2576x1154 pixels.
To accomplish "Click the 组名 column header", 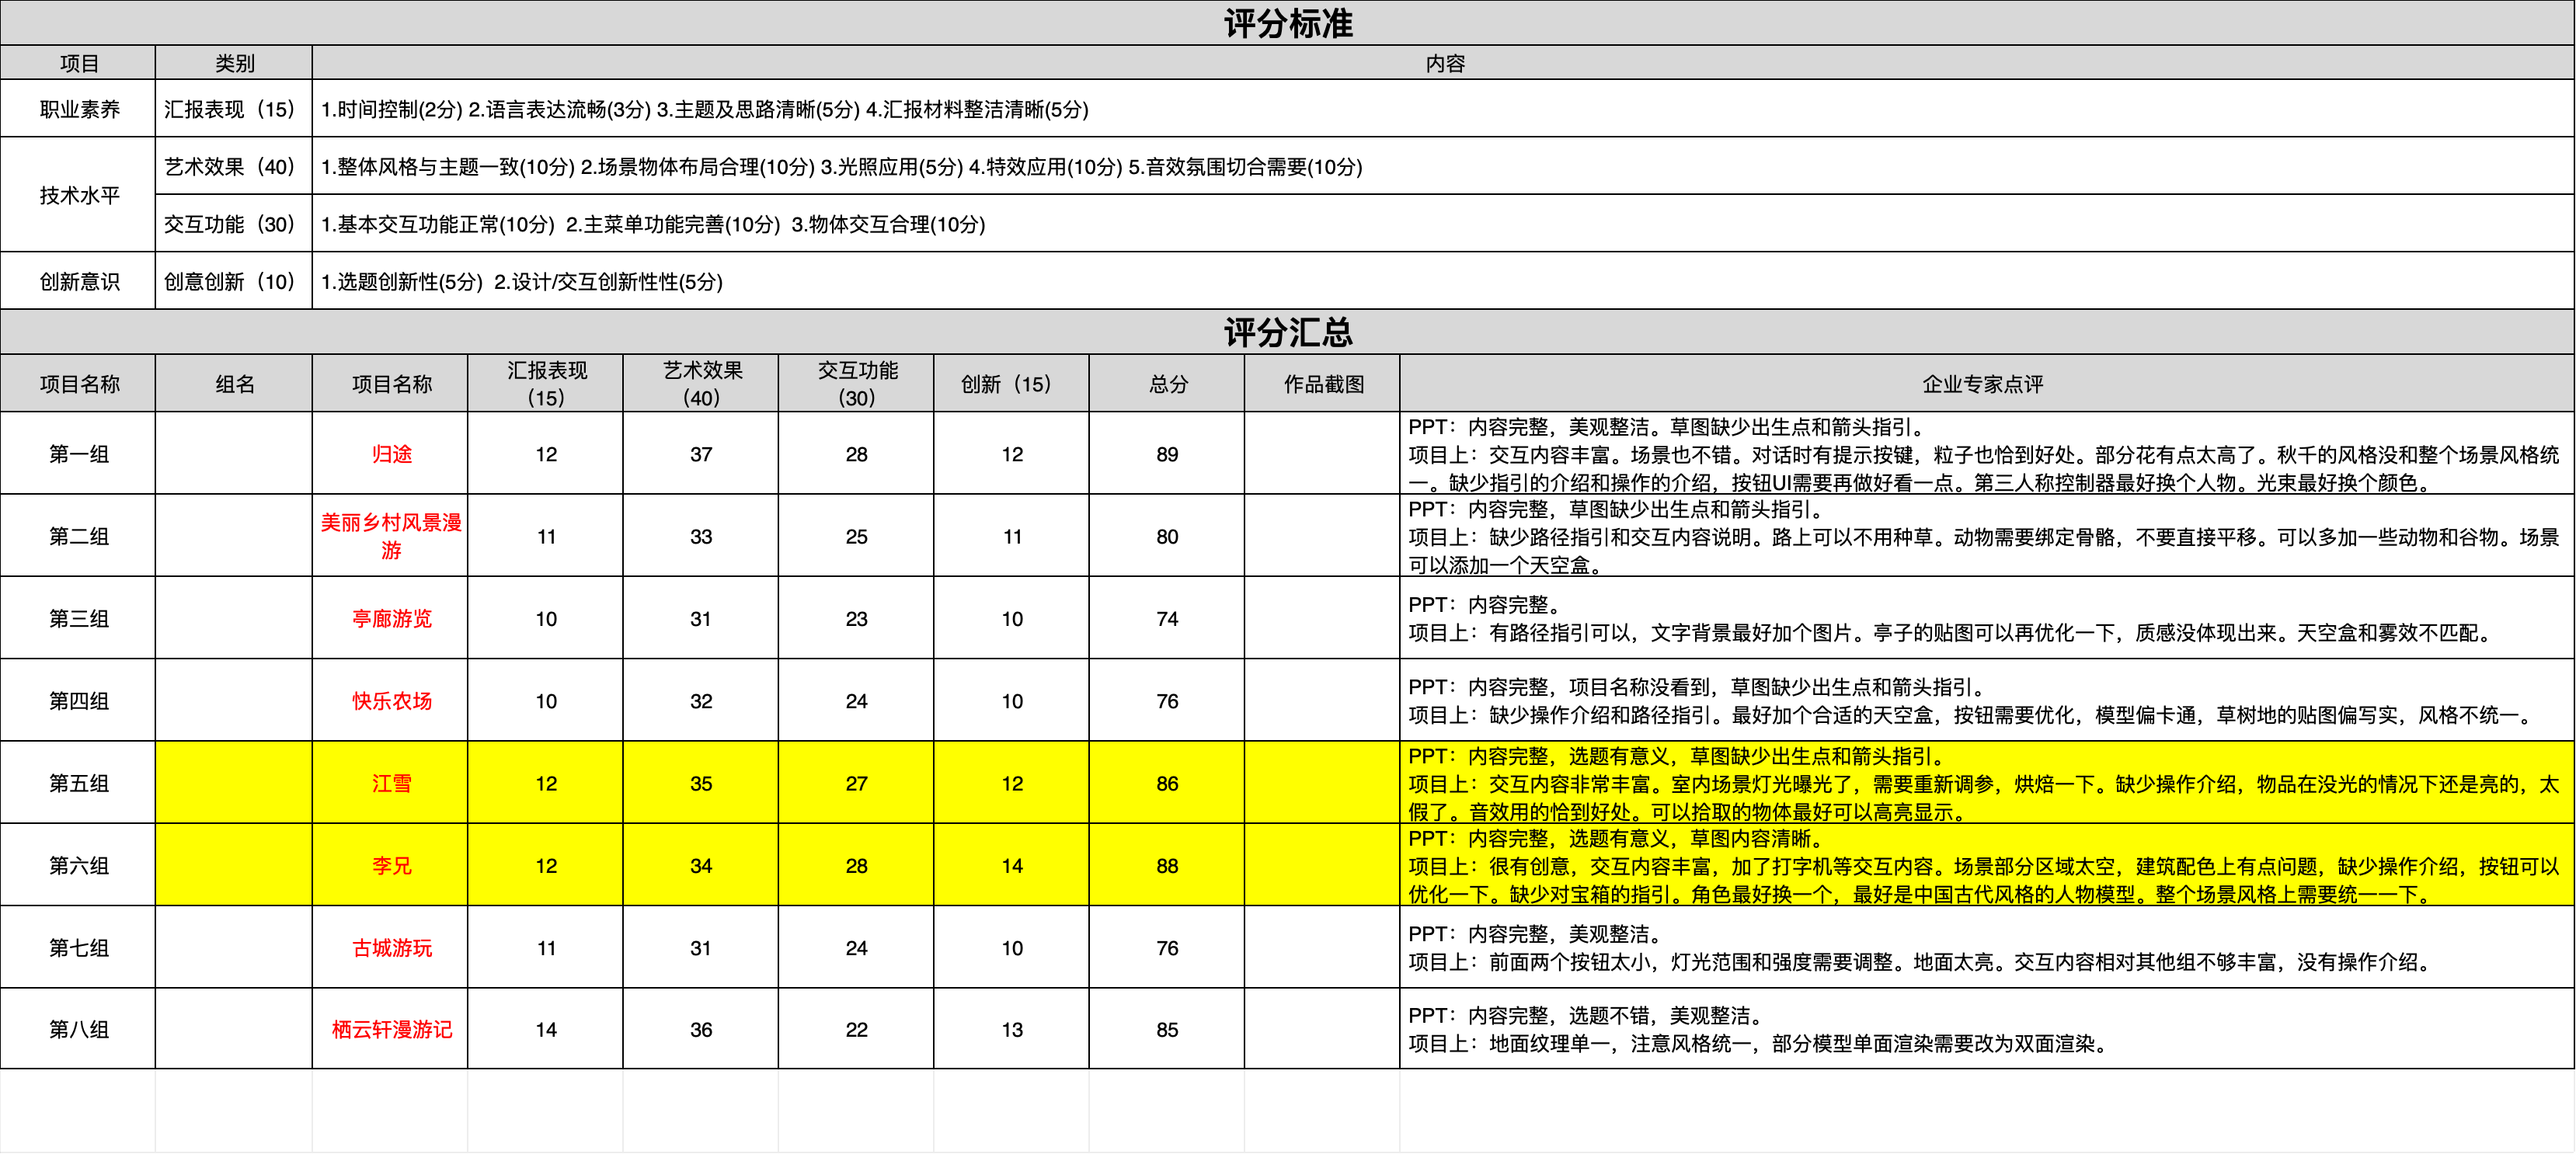I will 234,384.
